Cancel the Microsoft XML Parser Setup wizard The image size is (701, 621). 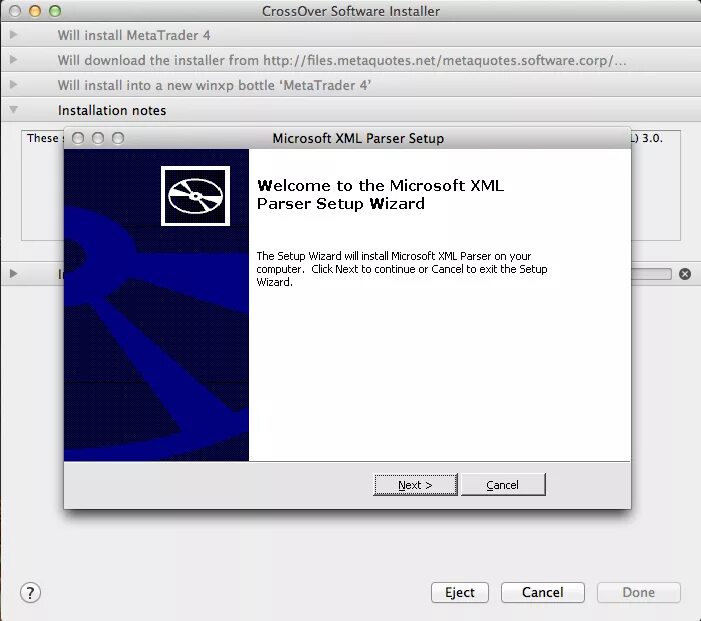coord(503,485)
